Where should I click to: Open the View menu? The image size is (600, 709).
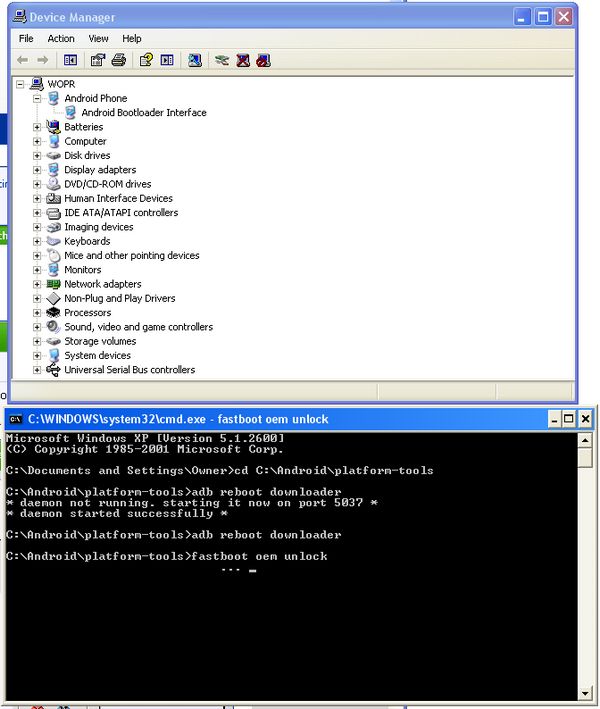pos(98,38)
